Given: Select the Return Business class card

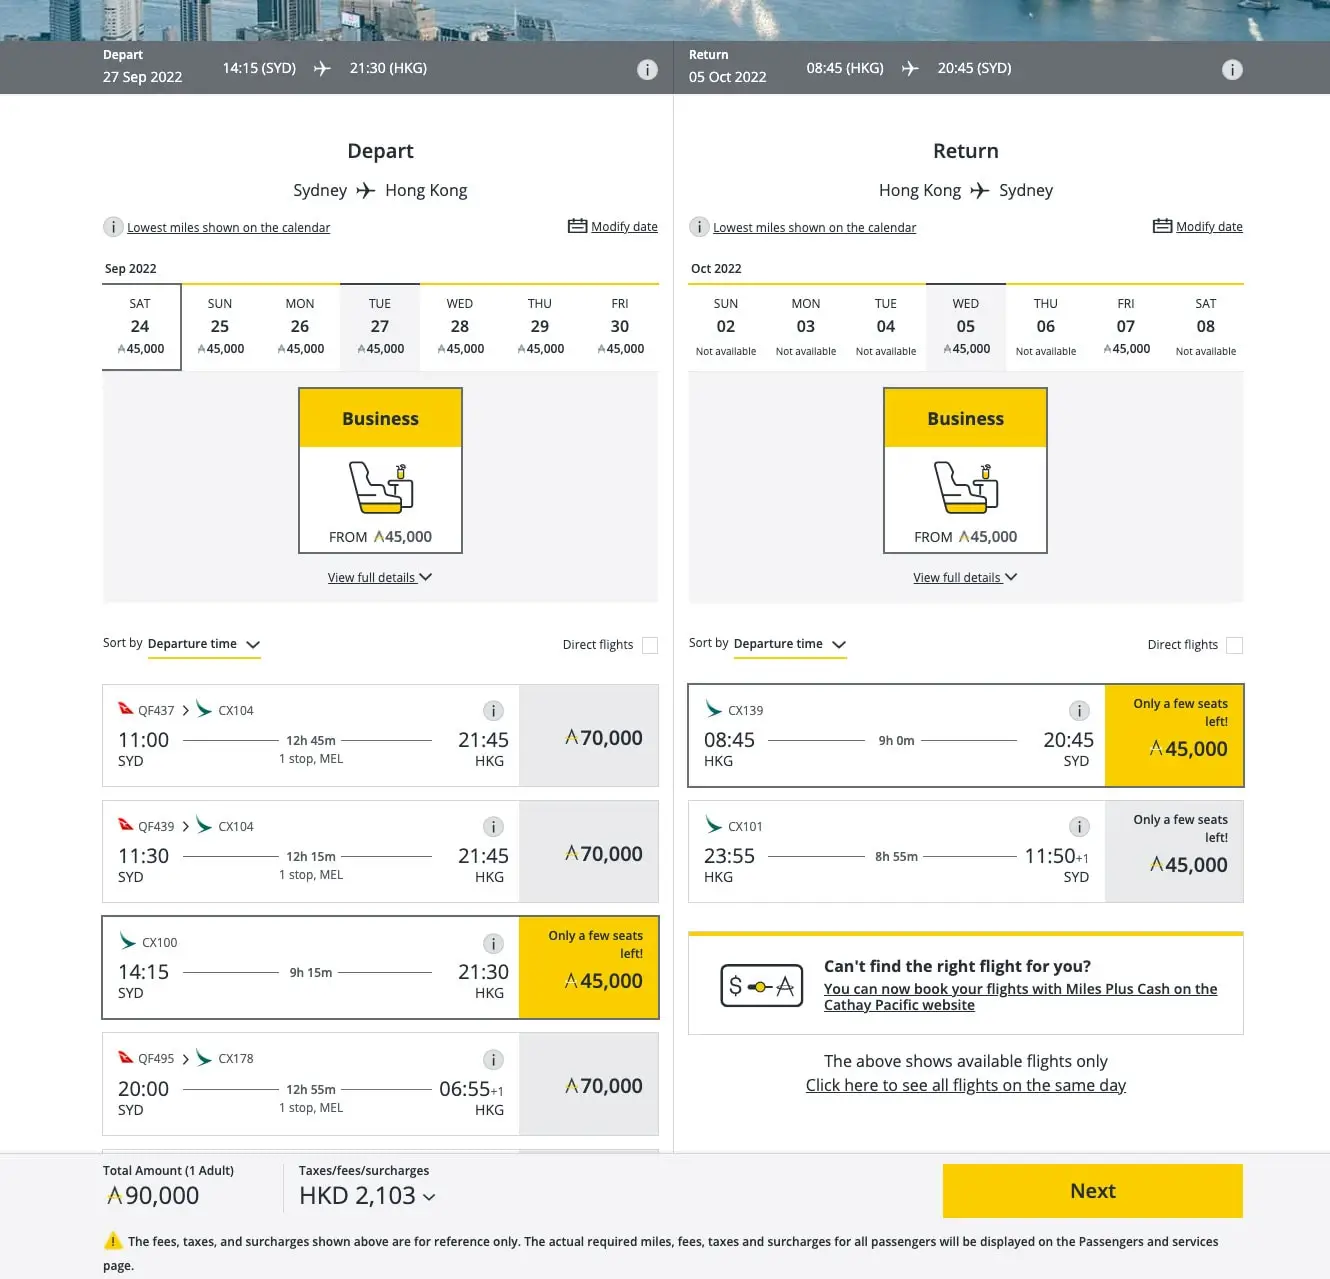Looking at the screenshot, I should pos(965,471).
